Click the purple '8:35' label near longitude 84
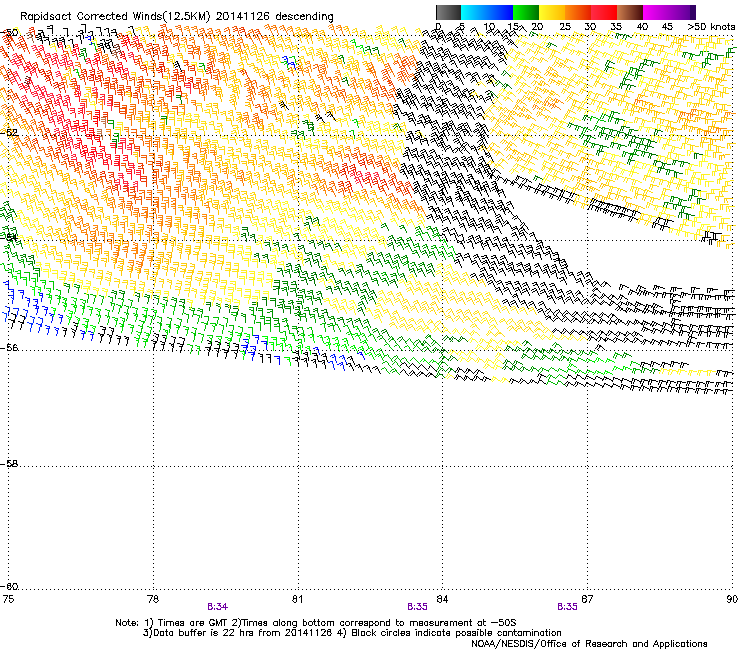 417,607
